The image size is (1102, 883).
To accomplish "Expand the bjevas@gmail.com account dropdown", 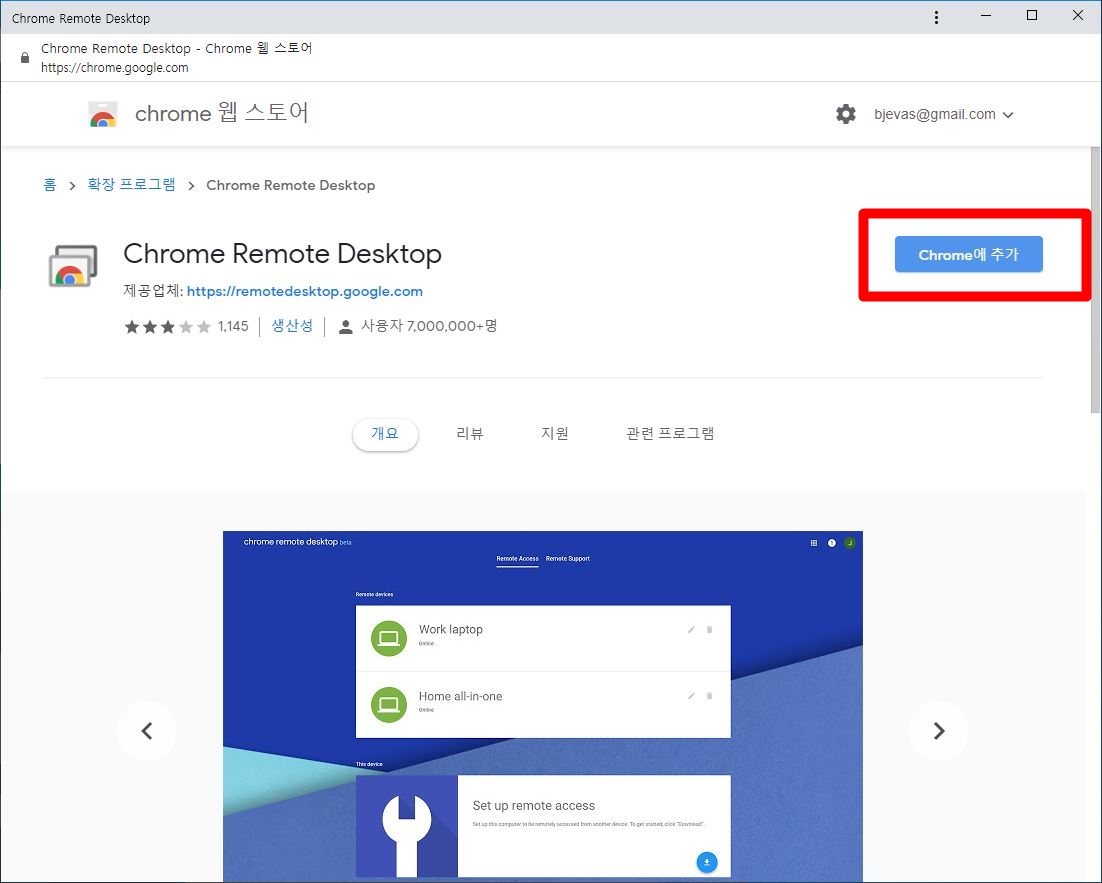I will tap(943, 115).
